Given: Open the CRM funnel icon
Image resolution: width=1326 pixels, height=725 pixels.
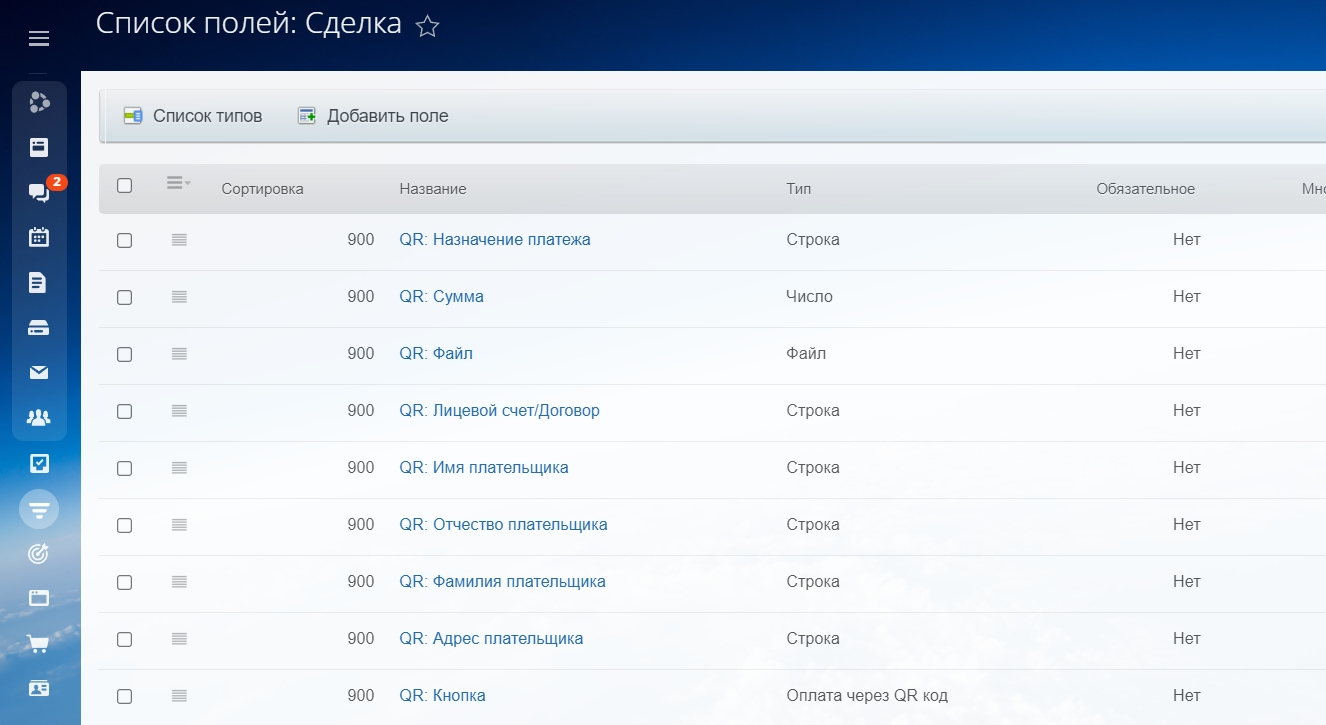Looking at the screenshot, I should (x=39, y=510).
